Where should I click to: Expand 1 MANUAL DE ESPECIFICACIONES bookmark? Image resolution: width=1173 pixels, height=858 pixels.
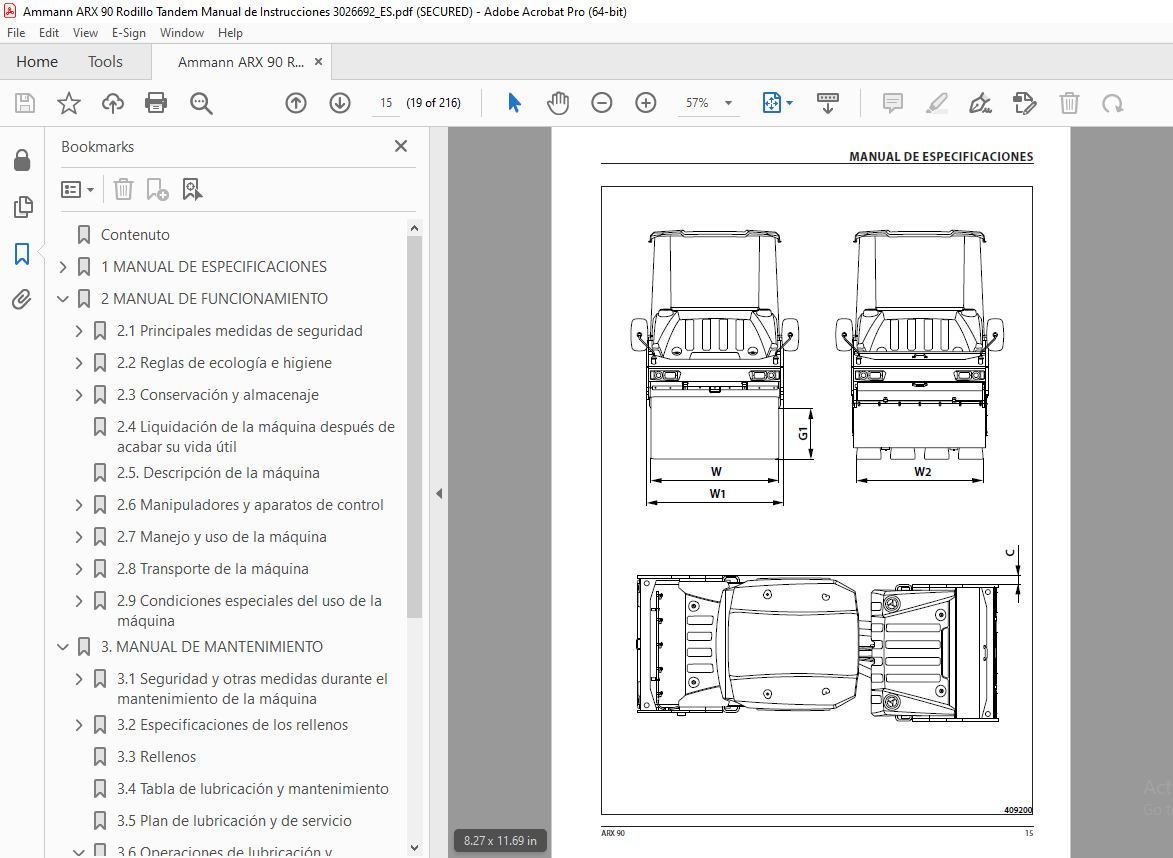point(64,267)
